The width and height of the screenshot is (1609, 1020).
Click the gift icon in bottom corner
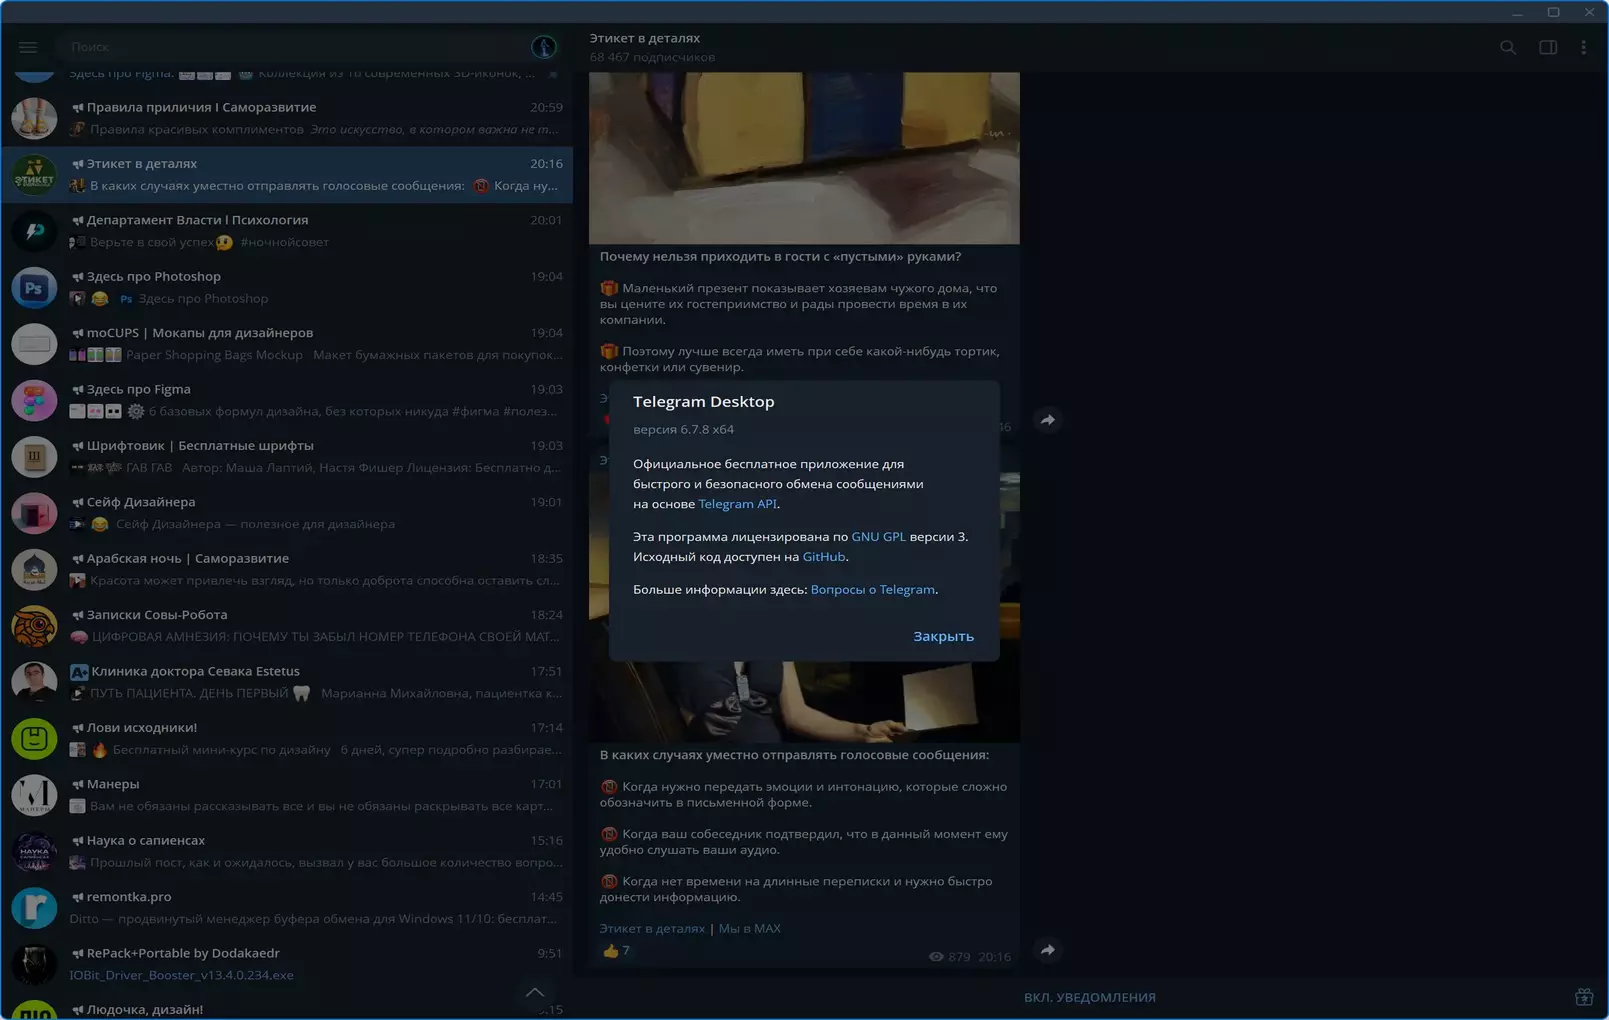[1584, 997]
